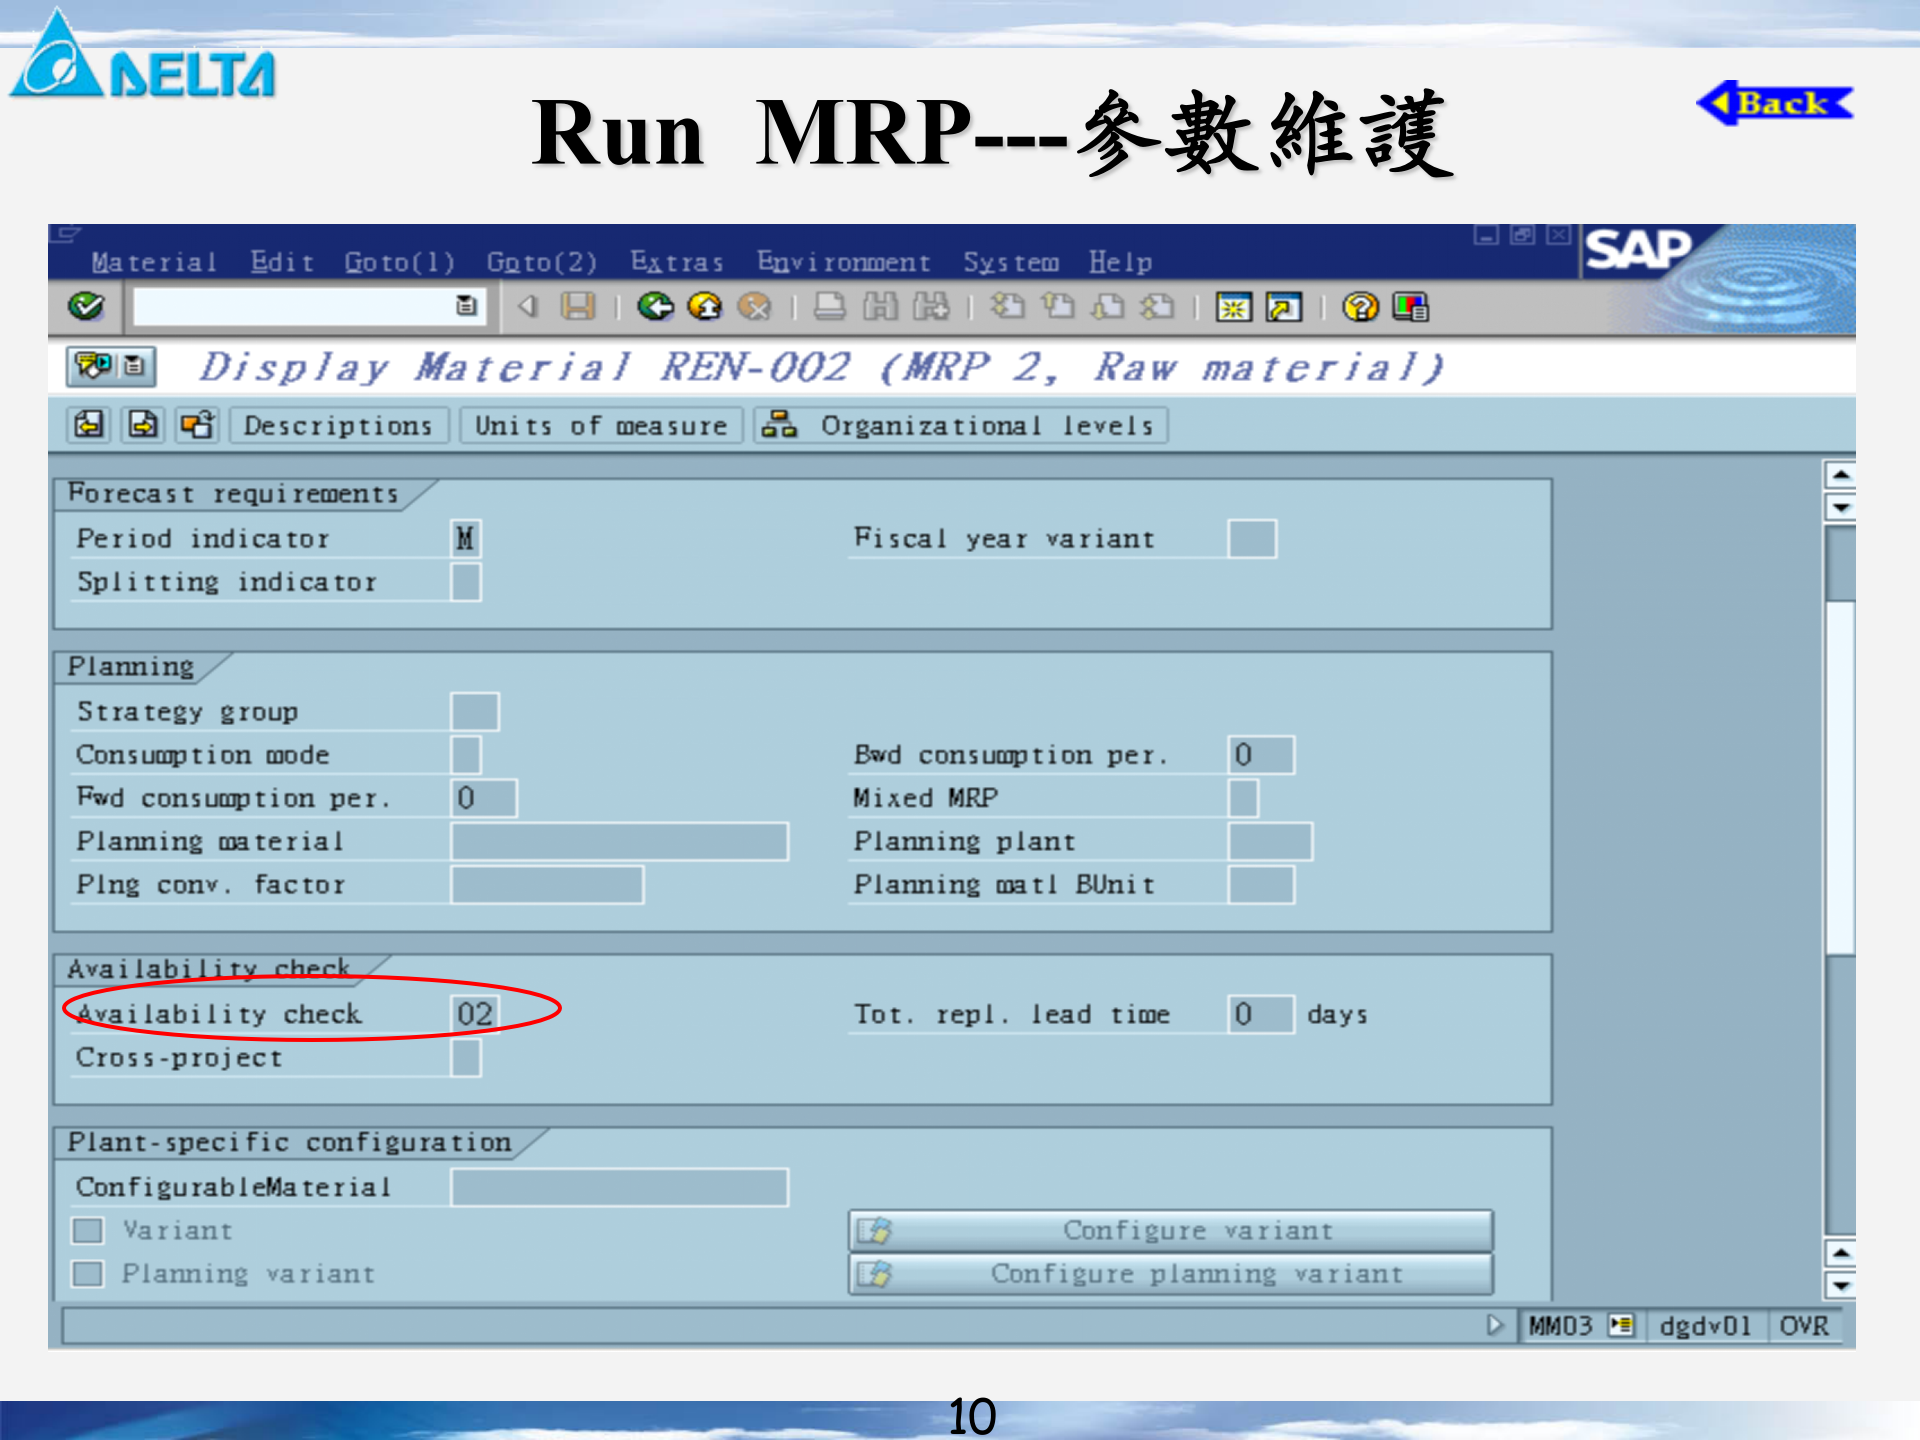The width and height of the screenshot is (1920, 1440).
Task: Select the Save icon in the toolbar
Action: click(578, 308)
